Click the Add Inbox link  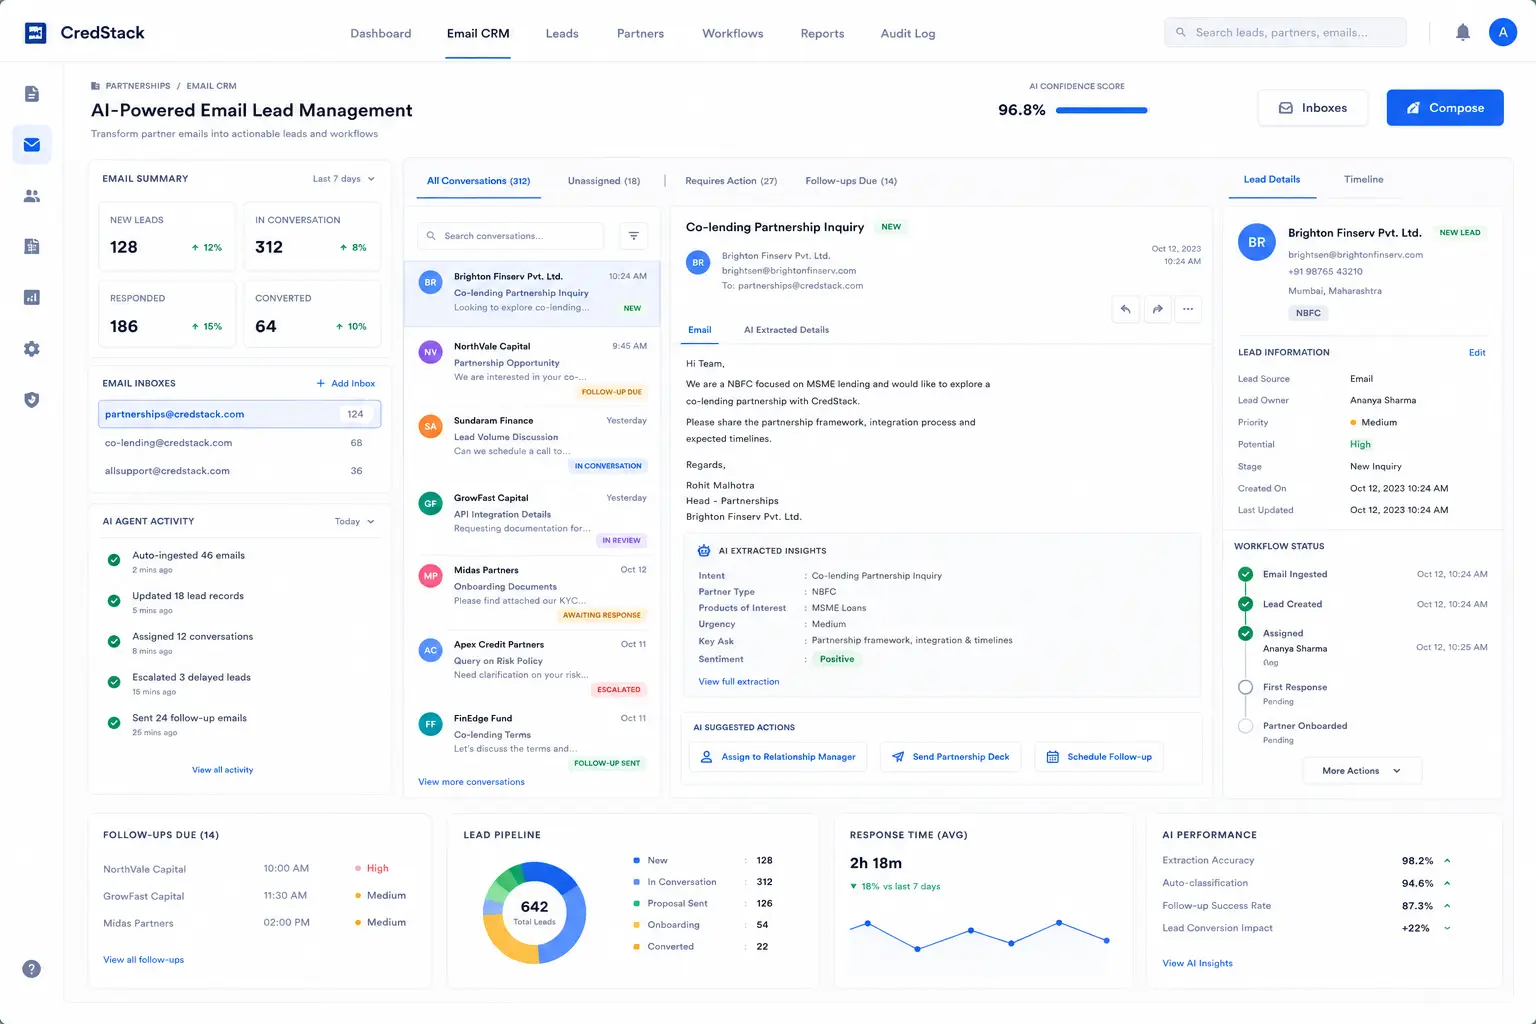click(x=345, y=384)
